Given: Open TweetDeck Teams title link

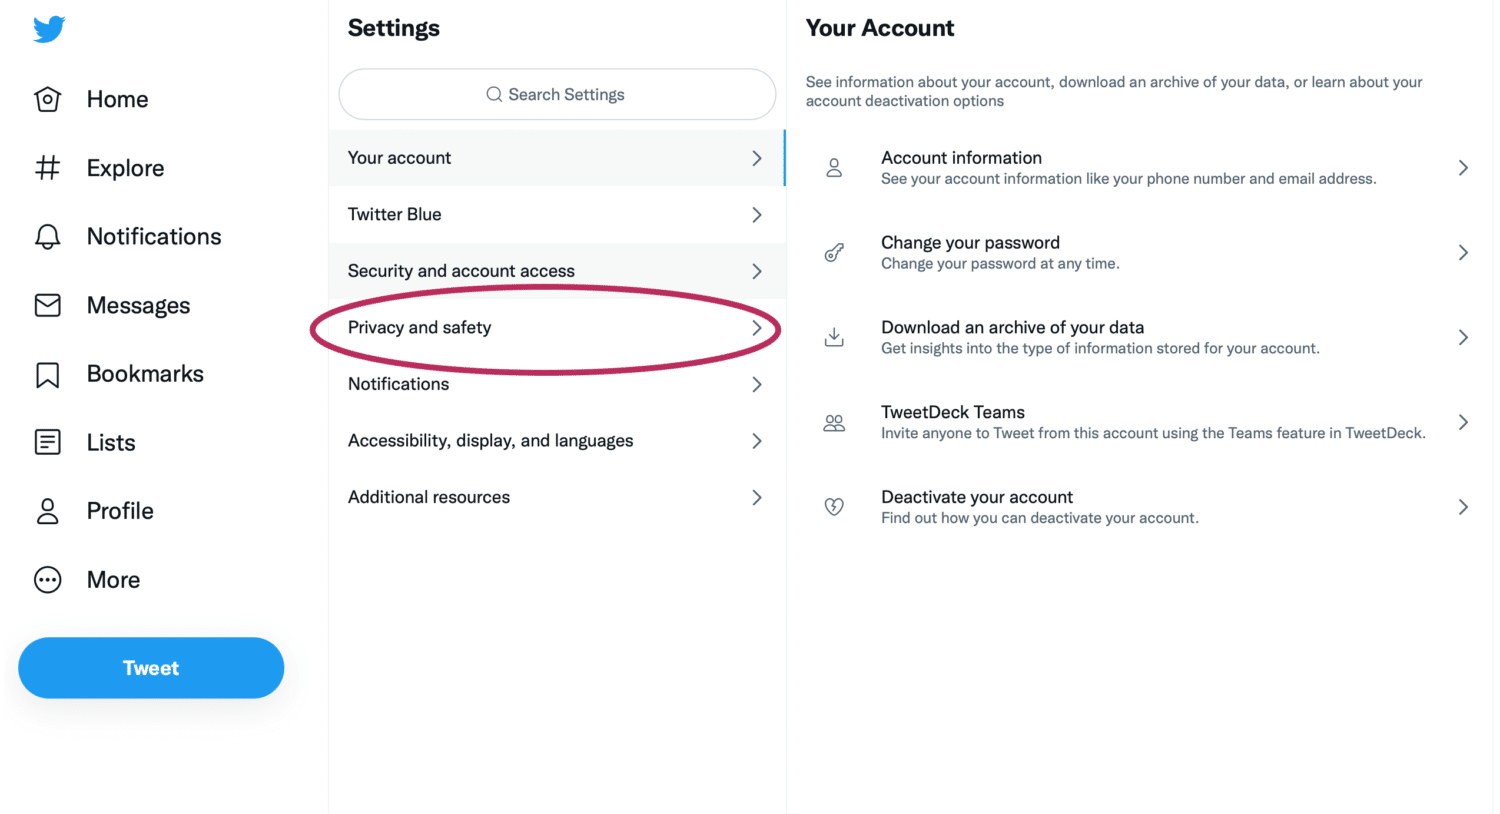Looking at the screenshot, I should 952,412.
